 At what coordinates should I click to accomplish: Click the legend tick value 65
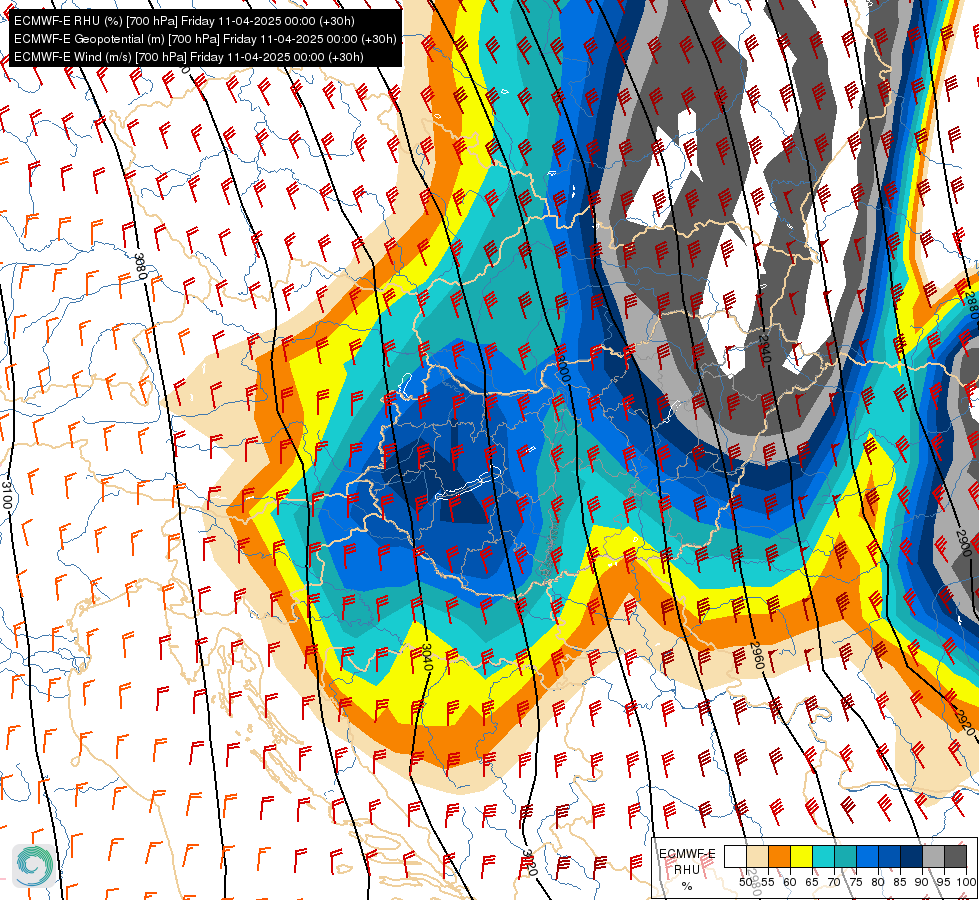coord(812,882)
